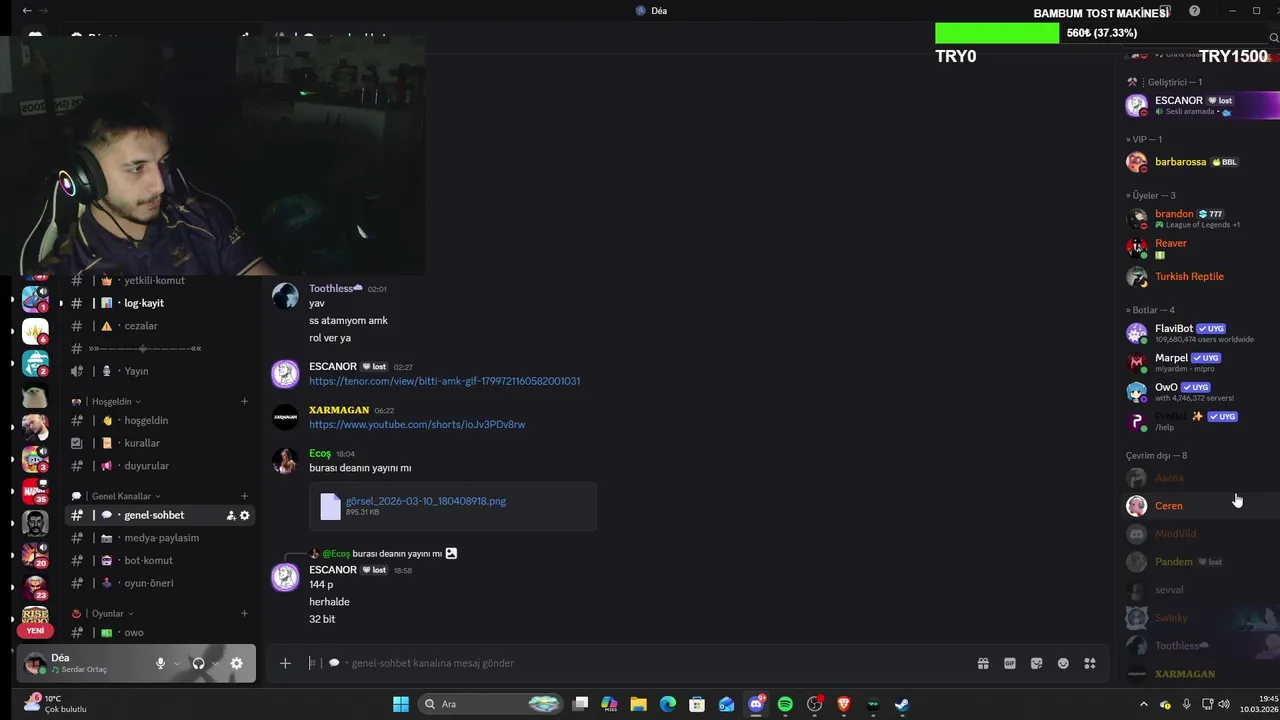Image resolution: width=1280 pixels, height=720 pixels.
Task: Open the emoji picker in message bar
Action: click(1063, 663)
